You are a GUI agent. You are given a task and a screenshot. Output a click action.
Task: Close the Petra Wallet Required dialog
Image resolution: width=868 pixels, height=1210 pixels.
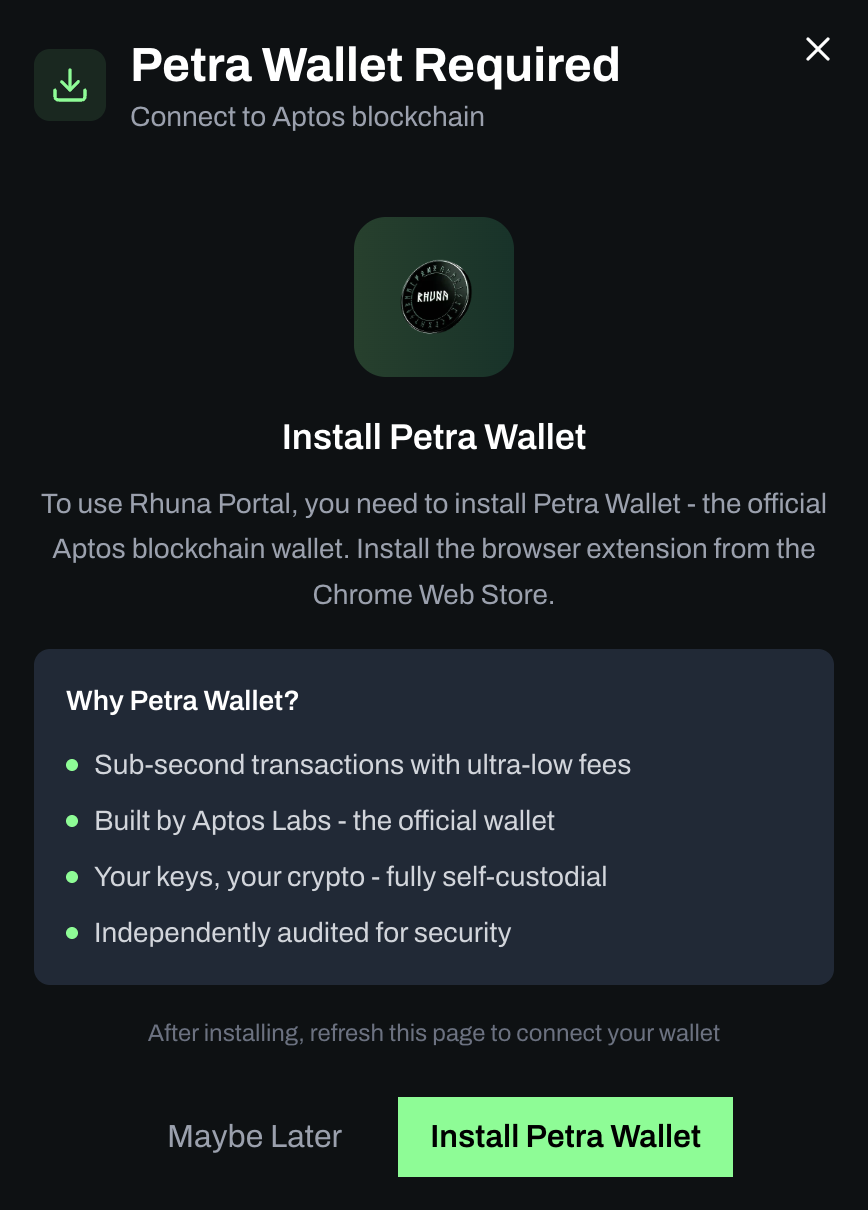818,49
